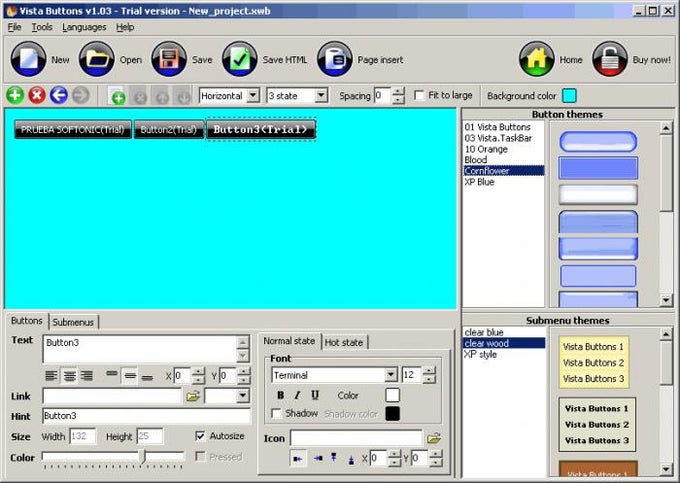This screenshot has height=483, width=680.
Task: Toggle bold font style
Action: (281, 395)
